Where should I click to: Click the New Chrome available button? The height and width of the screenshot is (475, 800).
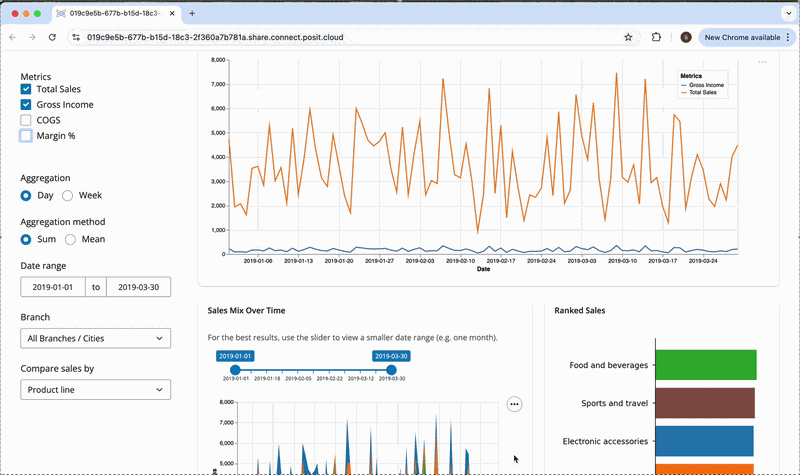[742, 37]
